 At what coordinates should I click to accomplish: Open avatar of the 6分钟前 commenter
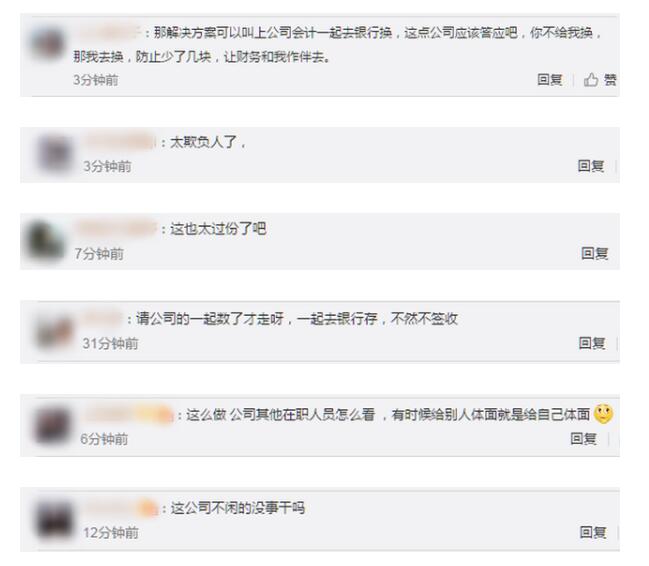coord(52,425)
